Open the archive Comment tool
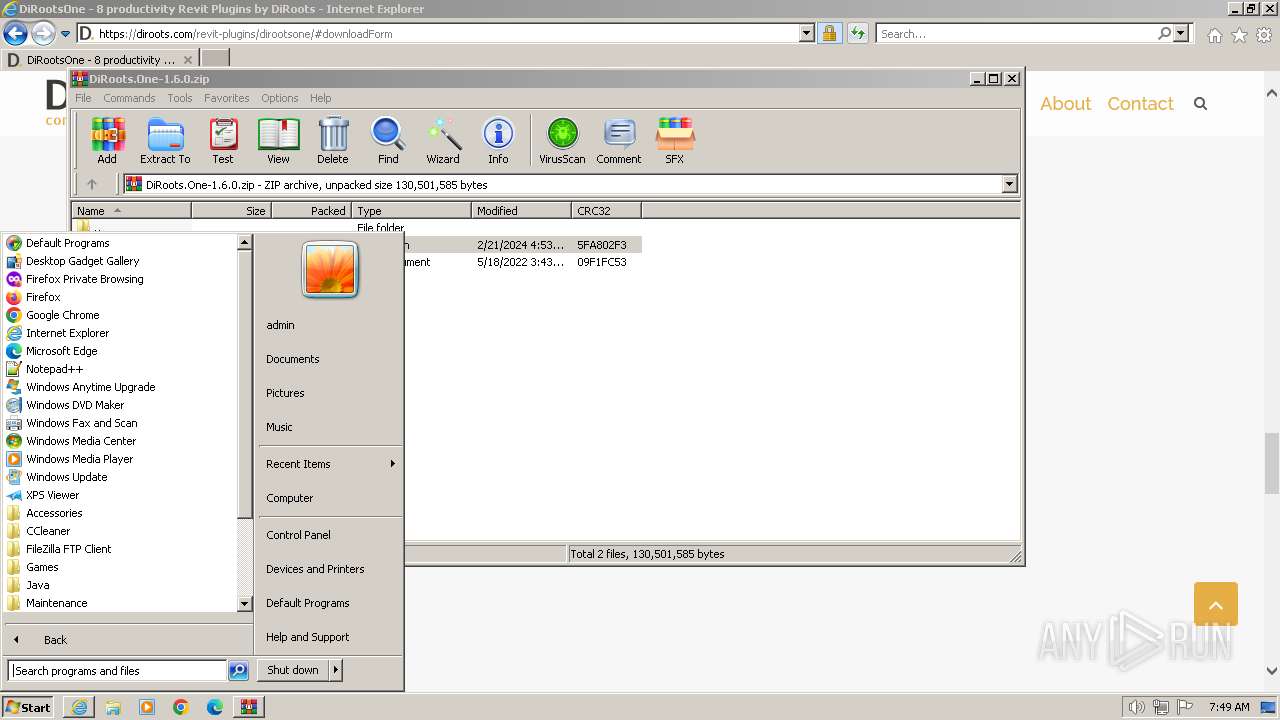Screen dimensions: 1280x720 (619, 140)
